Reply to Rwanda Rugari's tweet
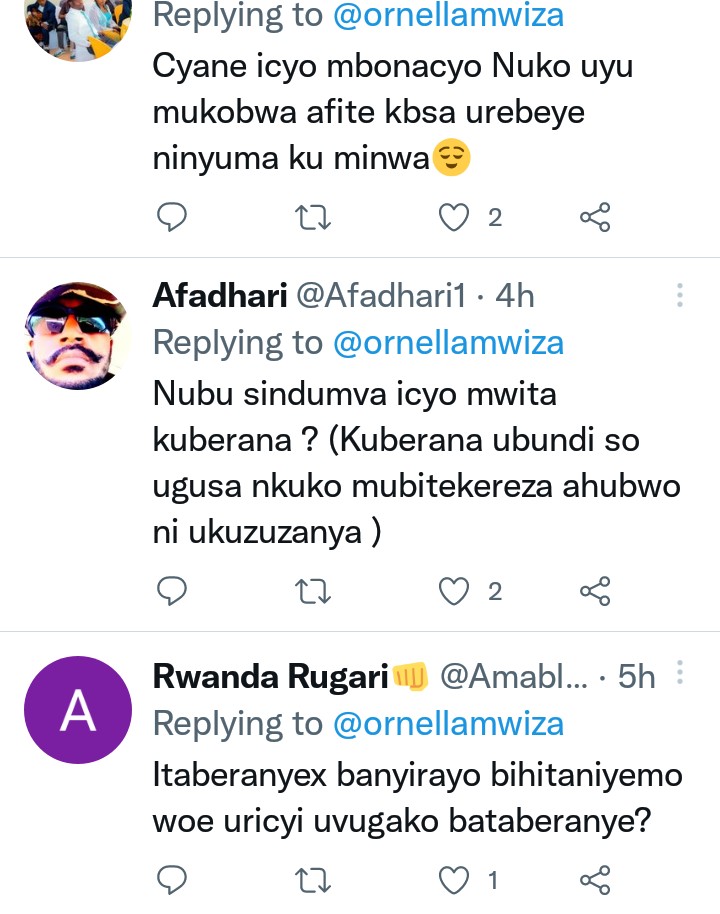Image resolution: width=720 pixels, height=914 pixels. (x=173, y=880)
